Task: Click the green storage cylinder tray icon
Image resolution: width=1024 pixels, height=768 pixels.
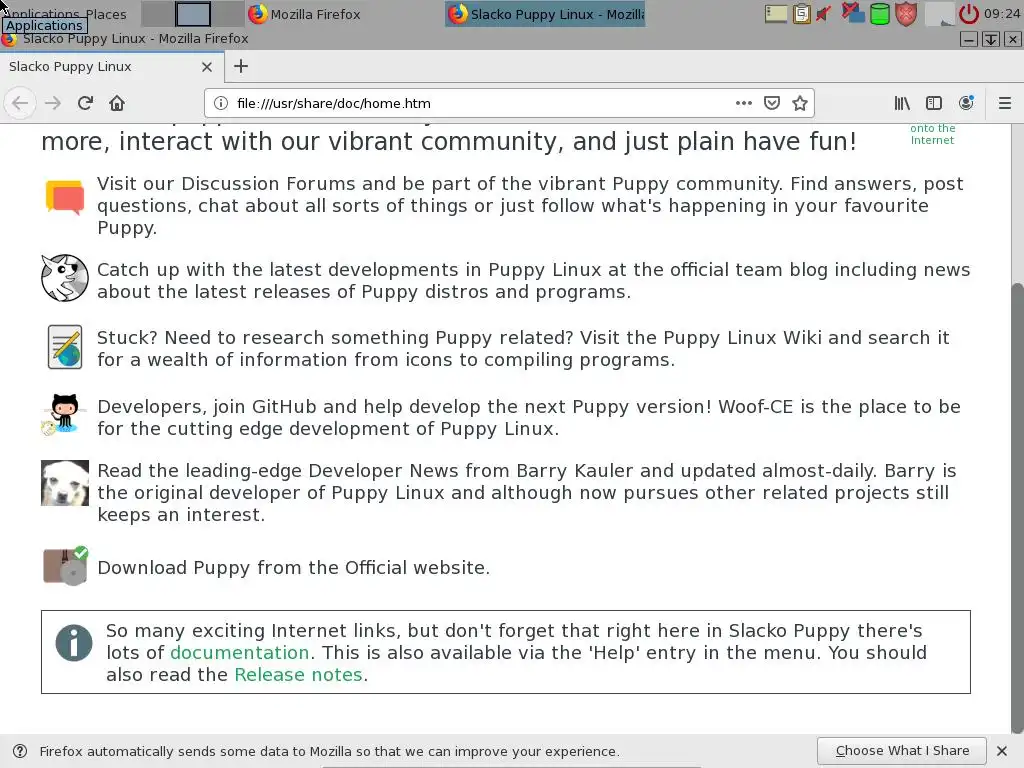Action: (880, 14)
